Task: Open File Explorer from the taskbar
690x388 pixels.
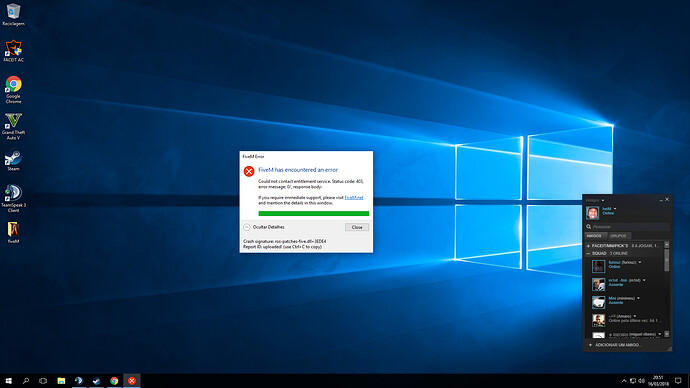Action: (61, 381)
